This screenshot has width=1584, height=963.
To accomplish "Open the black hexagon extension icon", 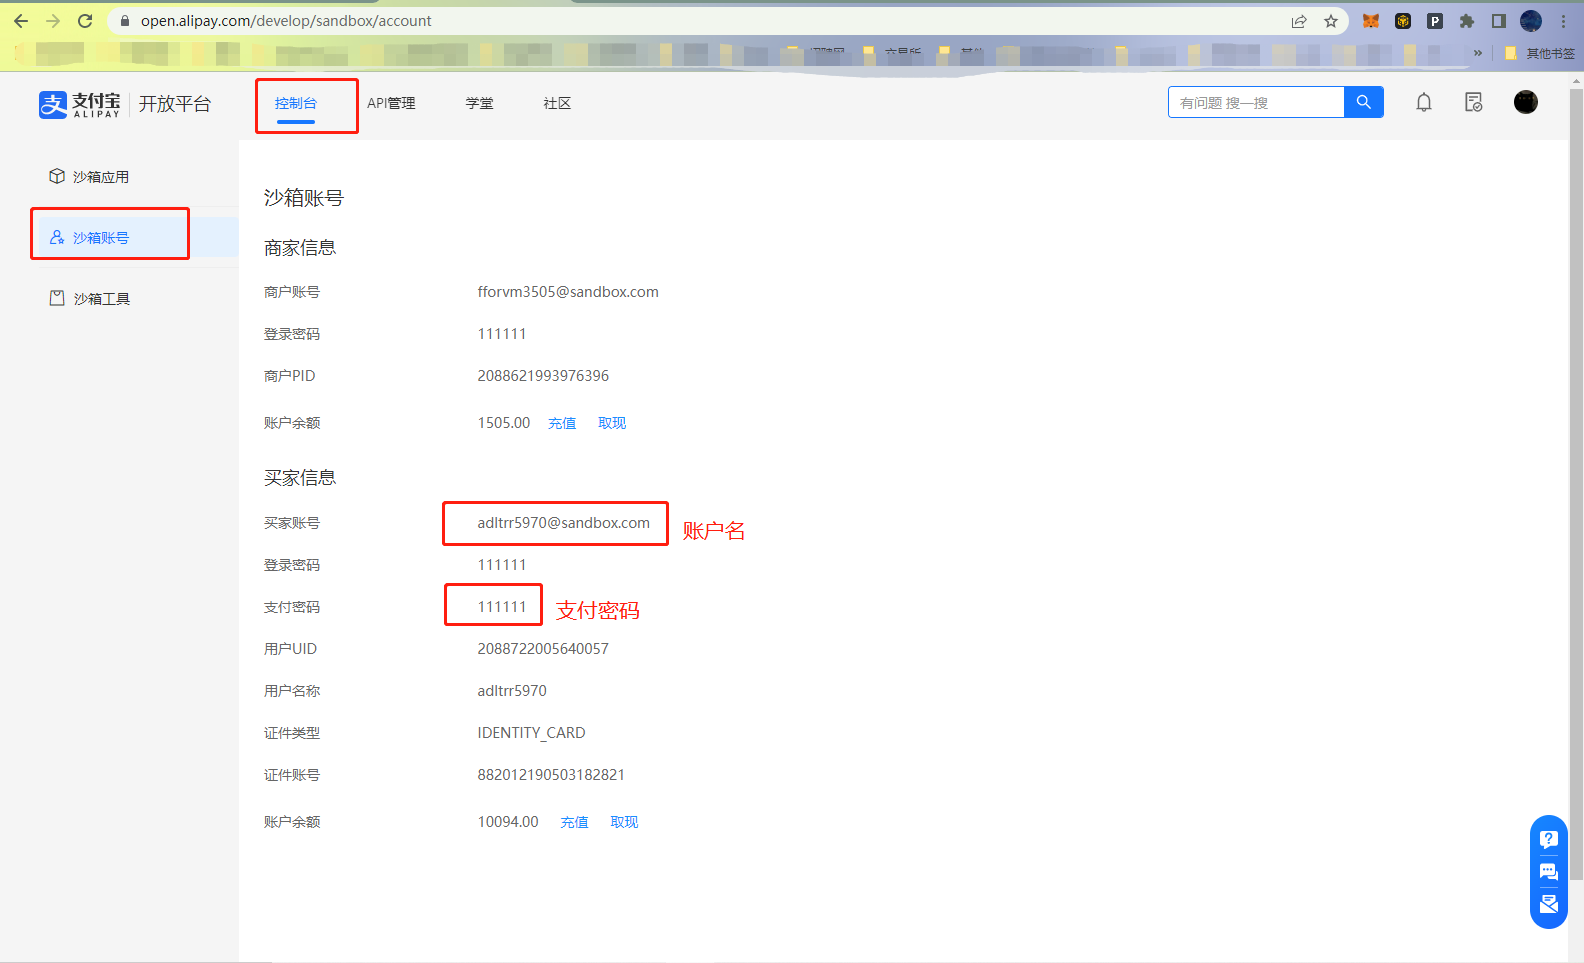I will click(1403, 21).
